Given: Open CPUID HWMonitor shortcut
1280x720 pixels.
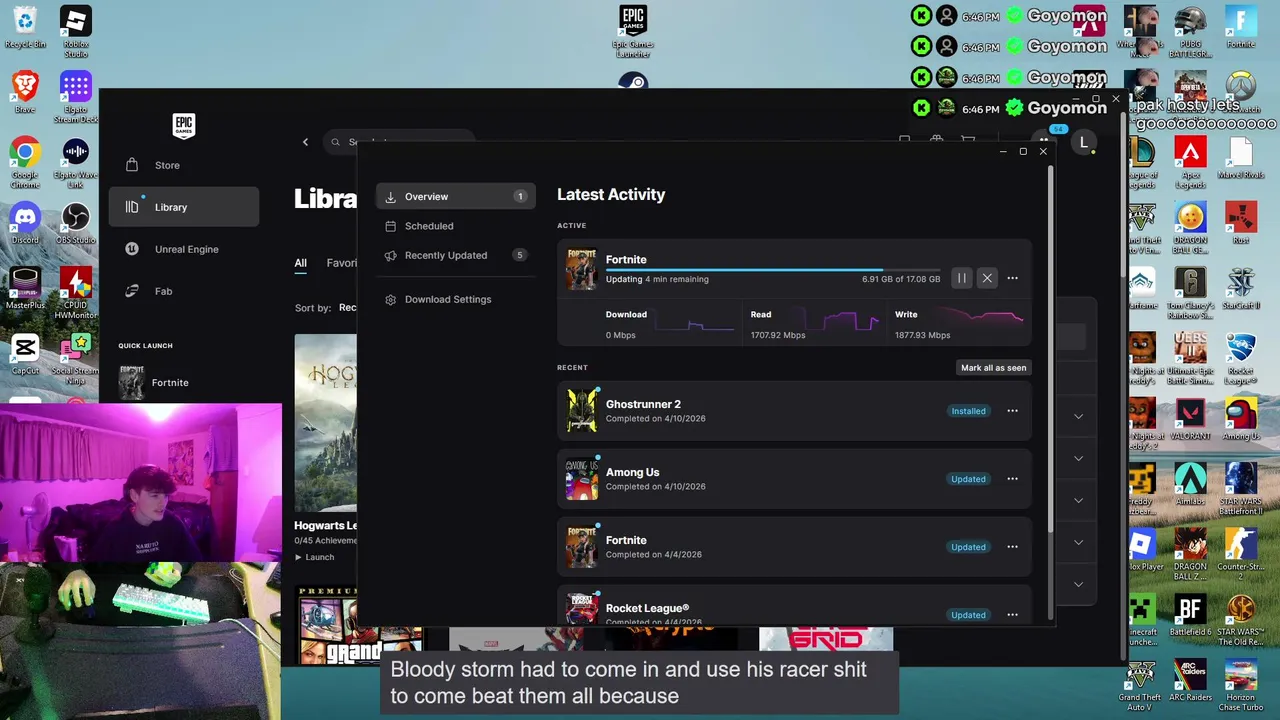Looking at the screenshot, I should click(x=75, y=292).
